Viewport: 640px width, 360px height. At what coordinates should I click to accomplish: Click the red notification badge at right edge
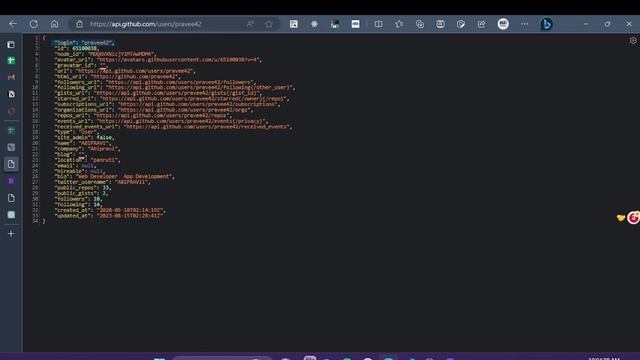(x=633, y=218)
